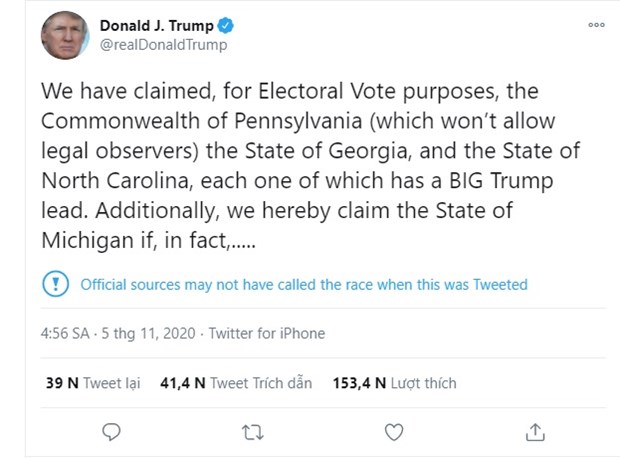620x458 pixels.
Task: View the 39 N Tweet lại list
Action: (90, 382)
